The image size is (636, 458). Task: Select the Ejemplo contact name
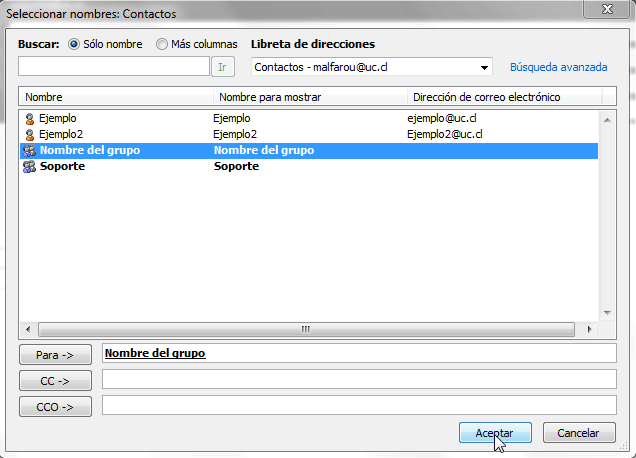click(x=58, y=118)
